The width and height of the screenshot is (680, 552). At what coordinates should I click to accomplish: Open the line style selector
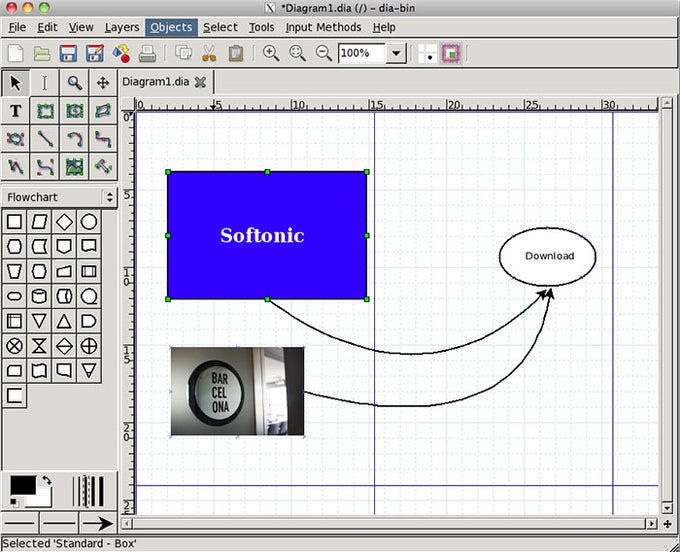click(x=59, y=523)
